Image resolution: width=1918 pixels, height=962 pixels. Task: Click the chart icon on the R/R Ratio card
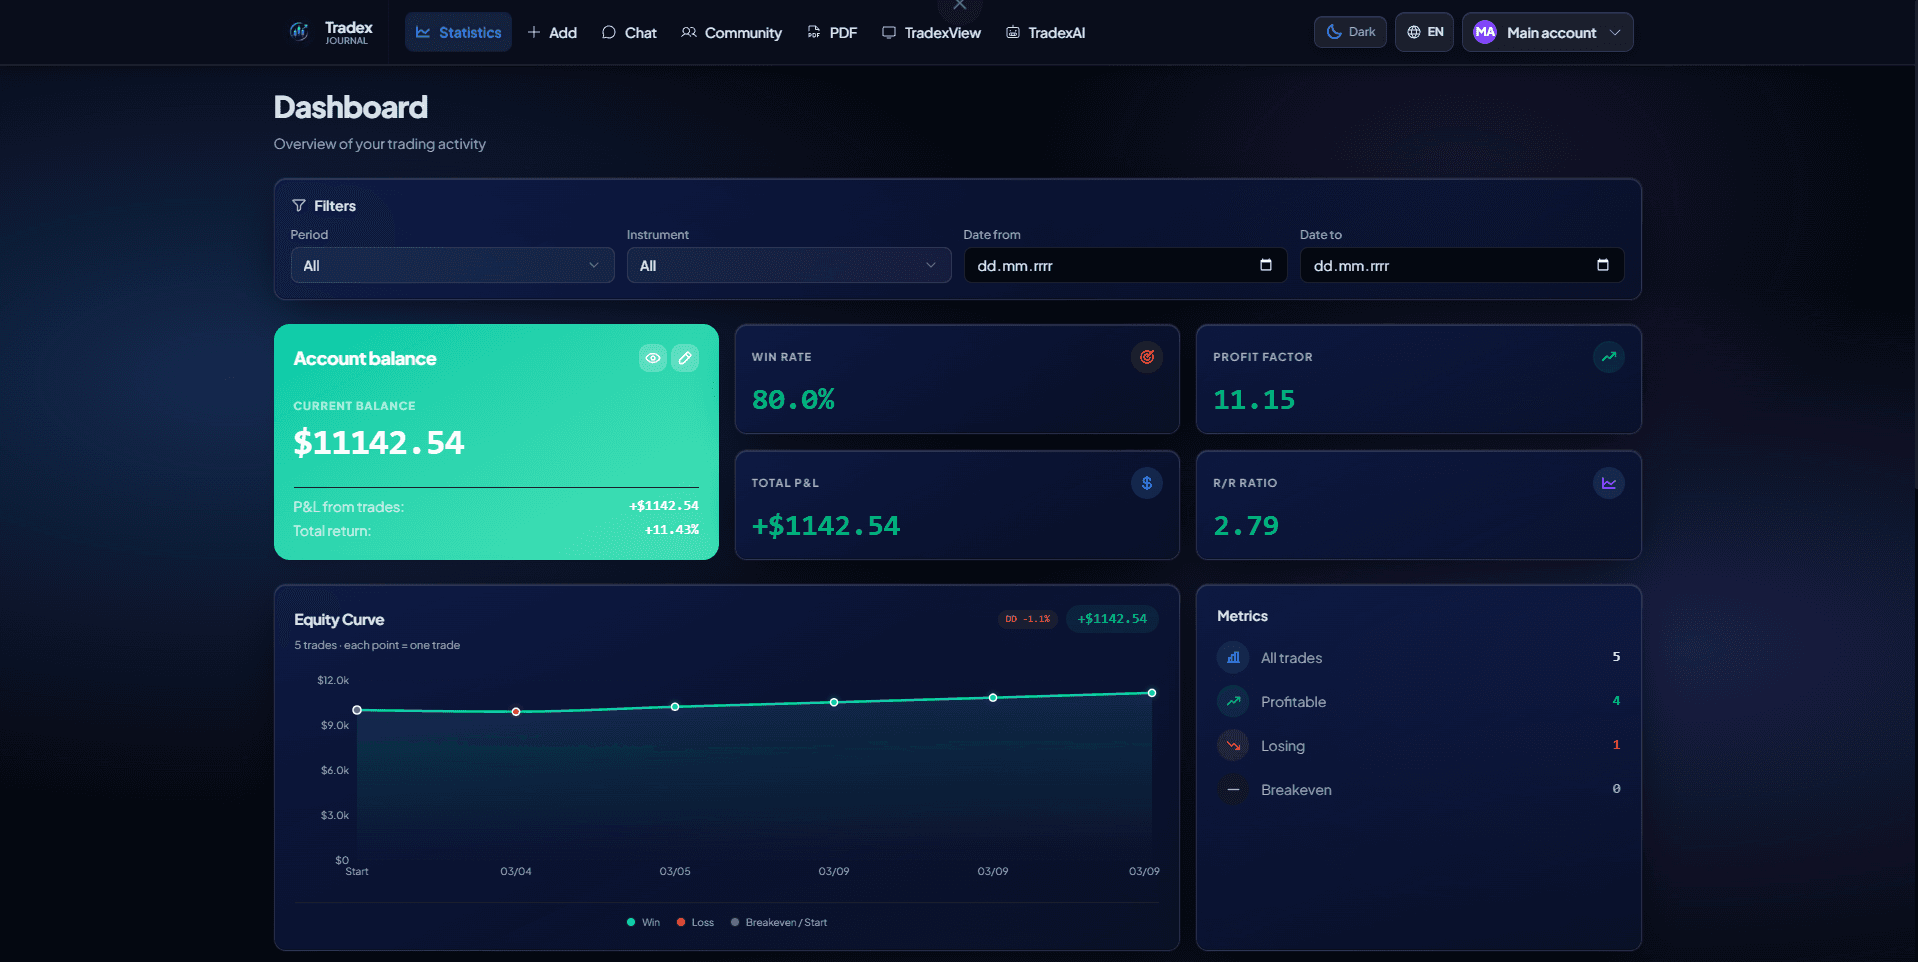1608,483
